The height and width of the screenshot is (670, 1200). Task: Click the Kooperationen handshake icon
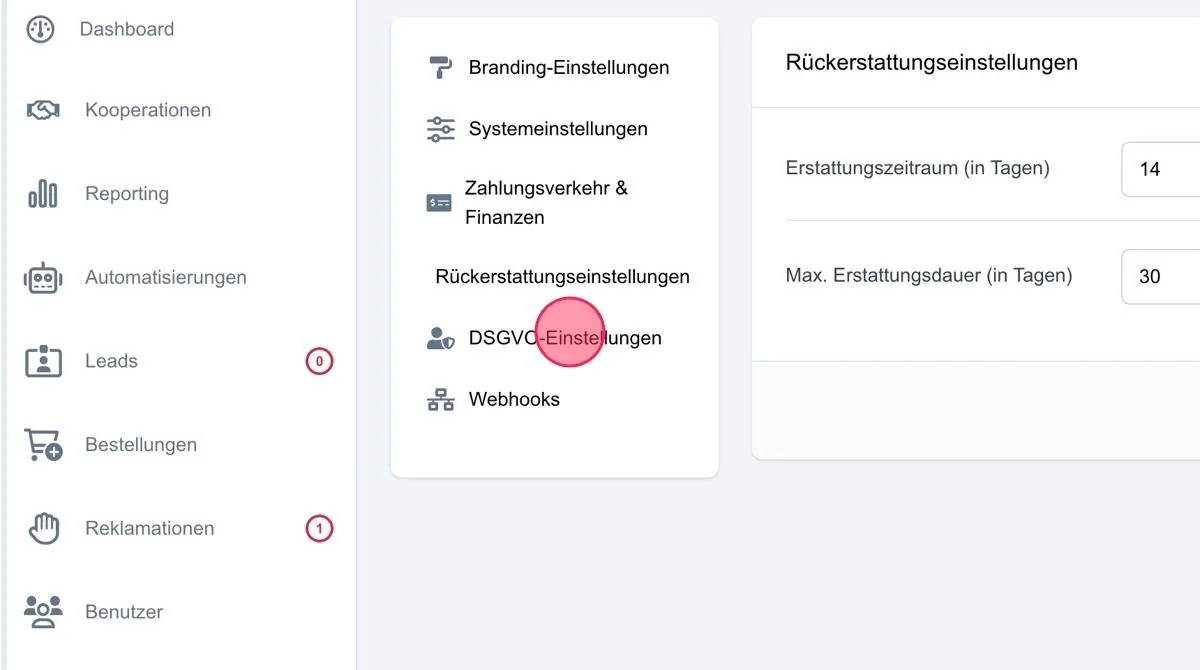(42, 110)
